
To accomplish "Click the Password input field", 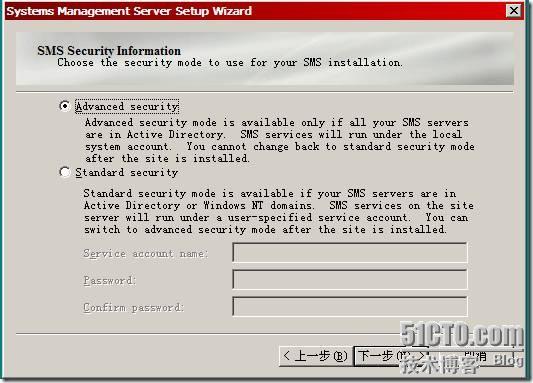I will point(350,280).
